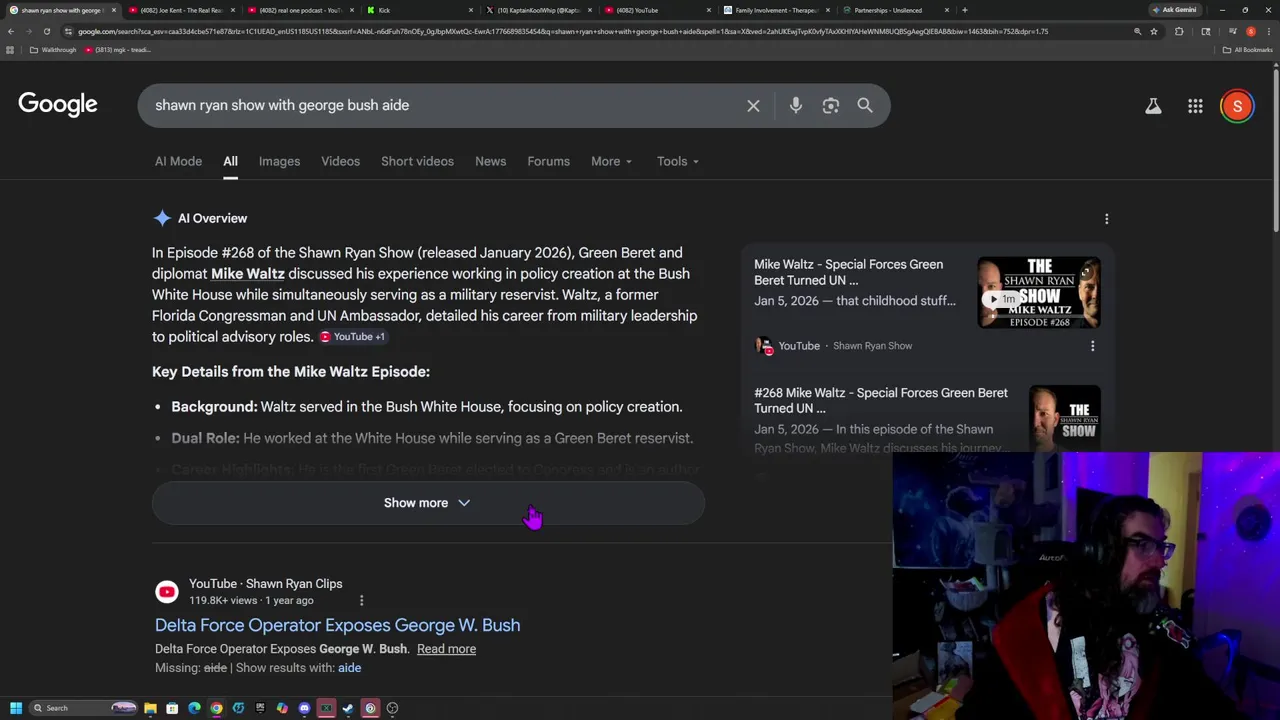The image size is (1280, 720).
Task: Open Search by image (Lens) icon
Action: coord(831,105)
